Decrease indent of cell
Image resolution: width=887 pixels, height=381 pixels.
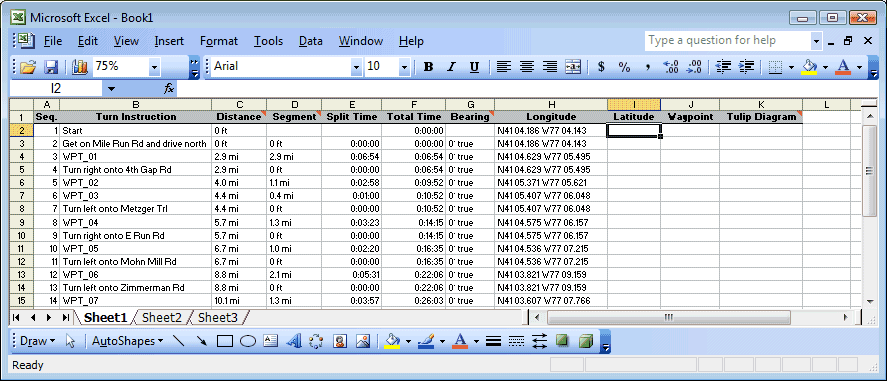(x=723, y=67)
